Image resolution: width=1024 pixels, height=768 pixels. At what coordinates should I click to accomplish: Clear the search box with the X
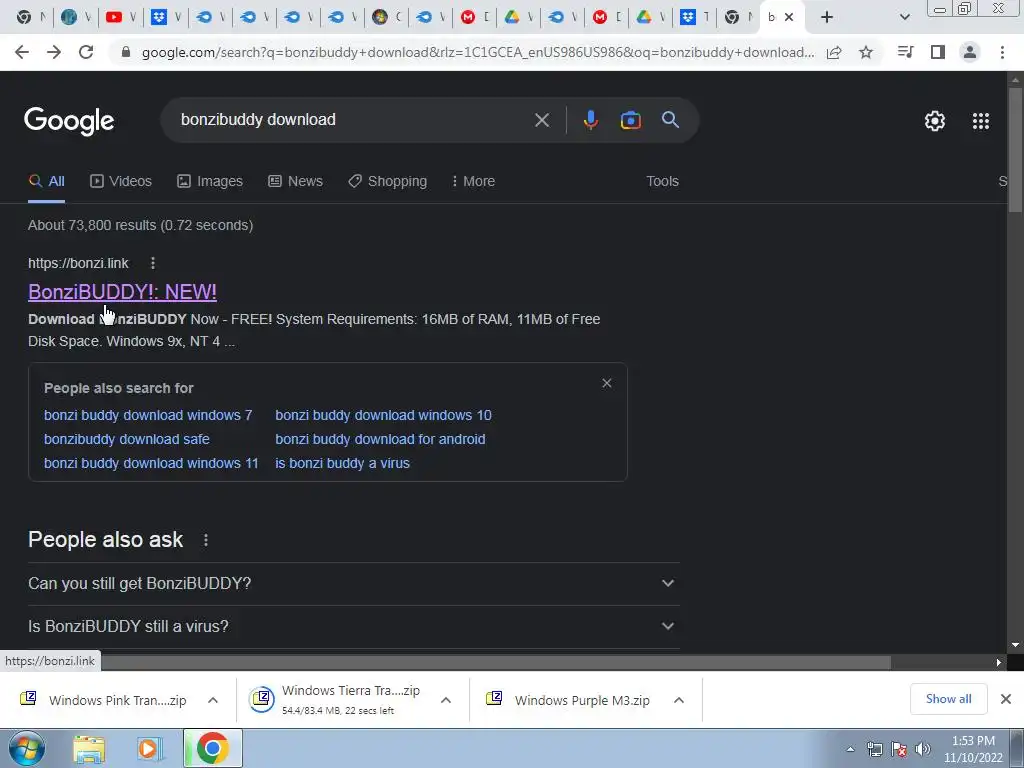pos(541,120)
